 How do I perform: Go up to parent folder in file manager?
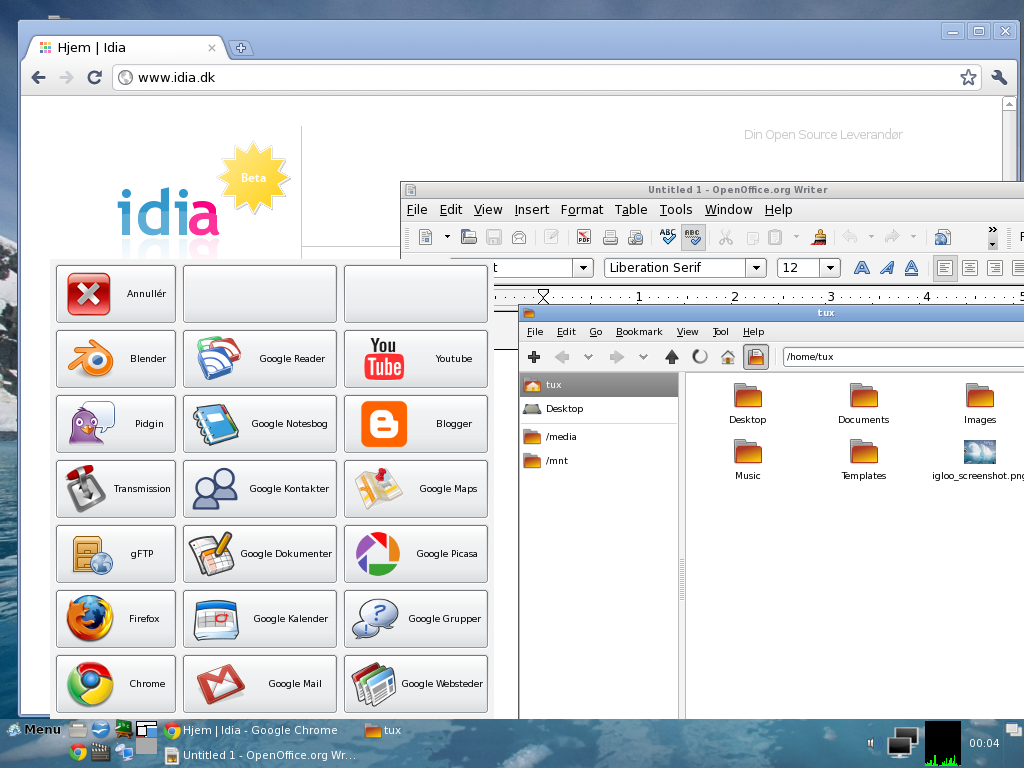tap(671, 357)
